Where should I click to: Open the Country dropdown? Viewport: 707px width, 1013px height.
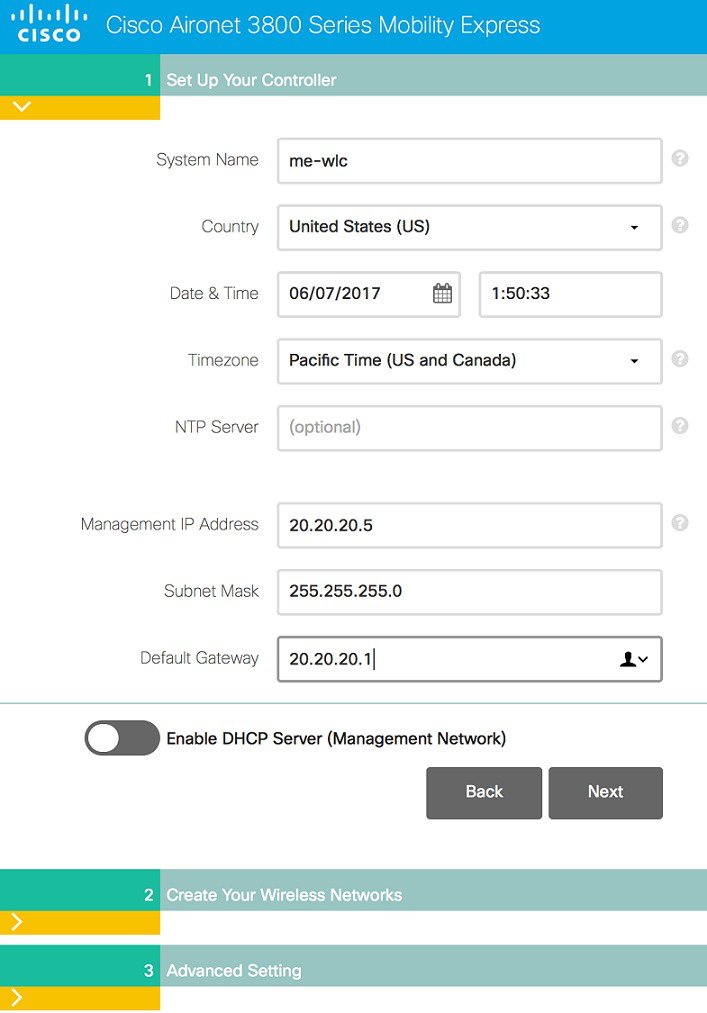pos(470,227)
